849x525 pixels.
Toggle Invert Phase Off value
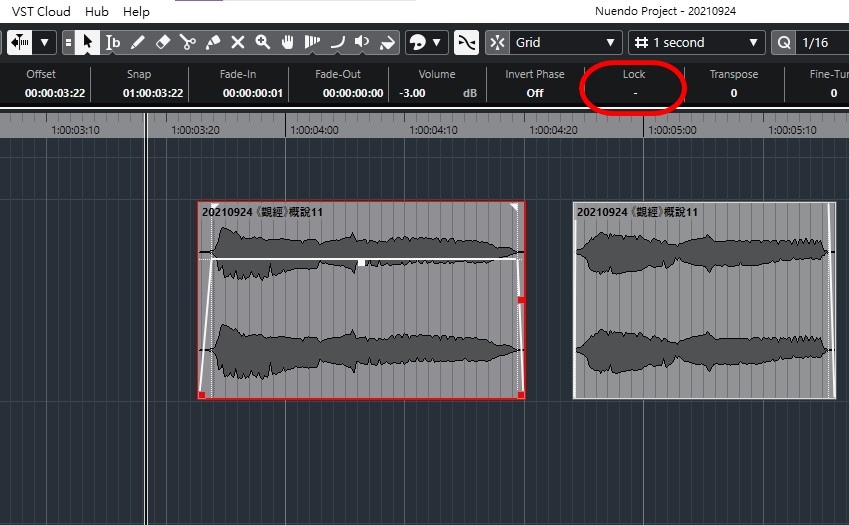pos(535,93)
